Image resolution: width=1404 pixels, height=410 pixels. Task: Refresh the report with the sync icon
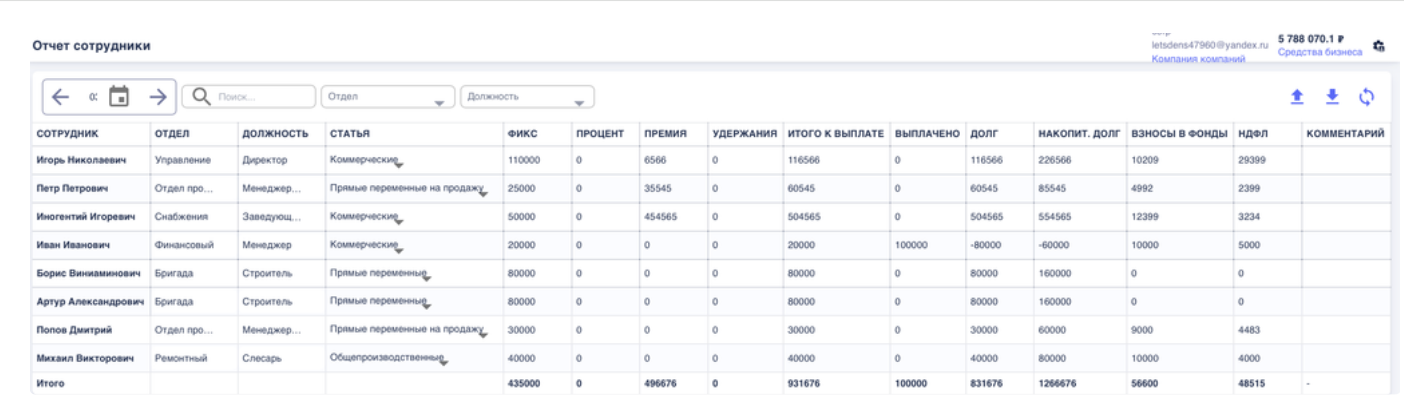click(x=1367, y=97)
